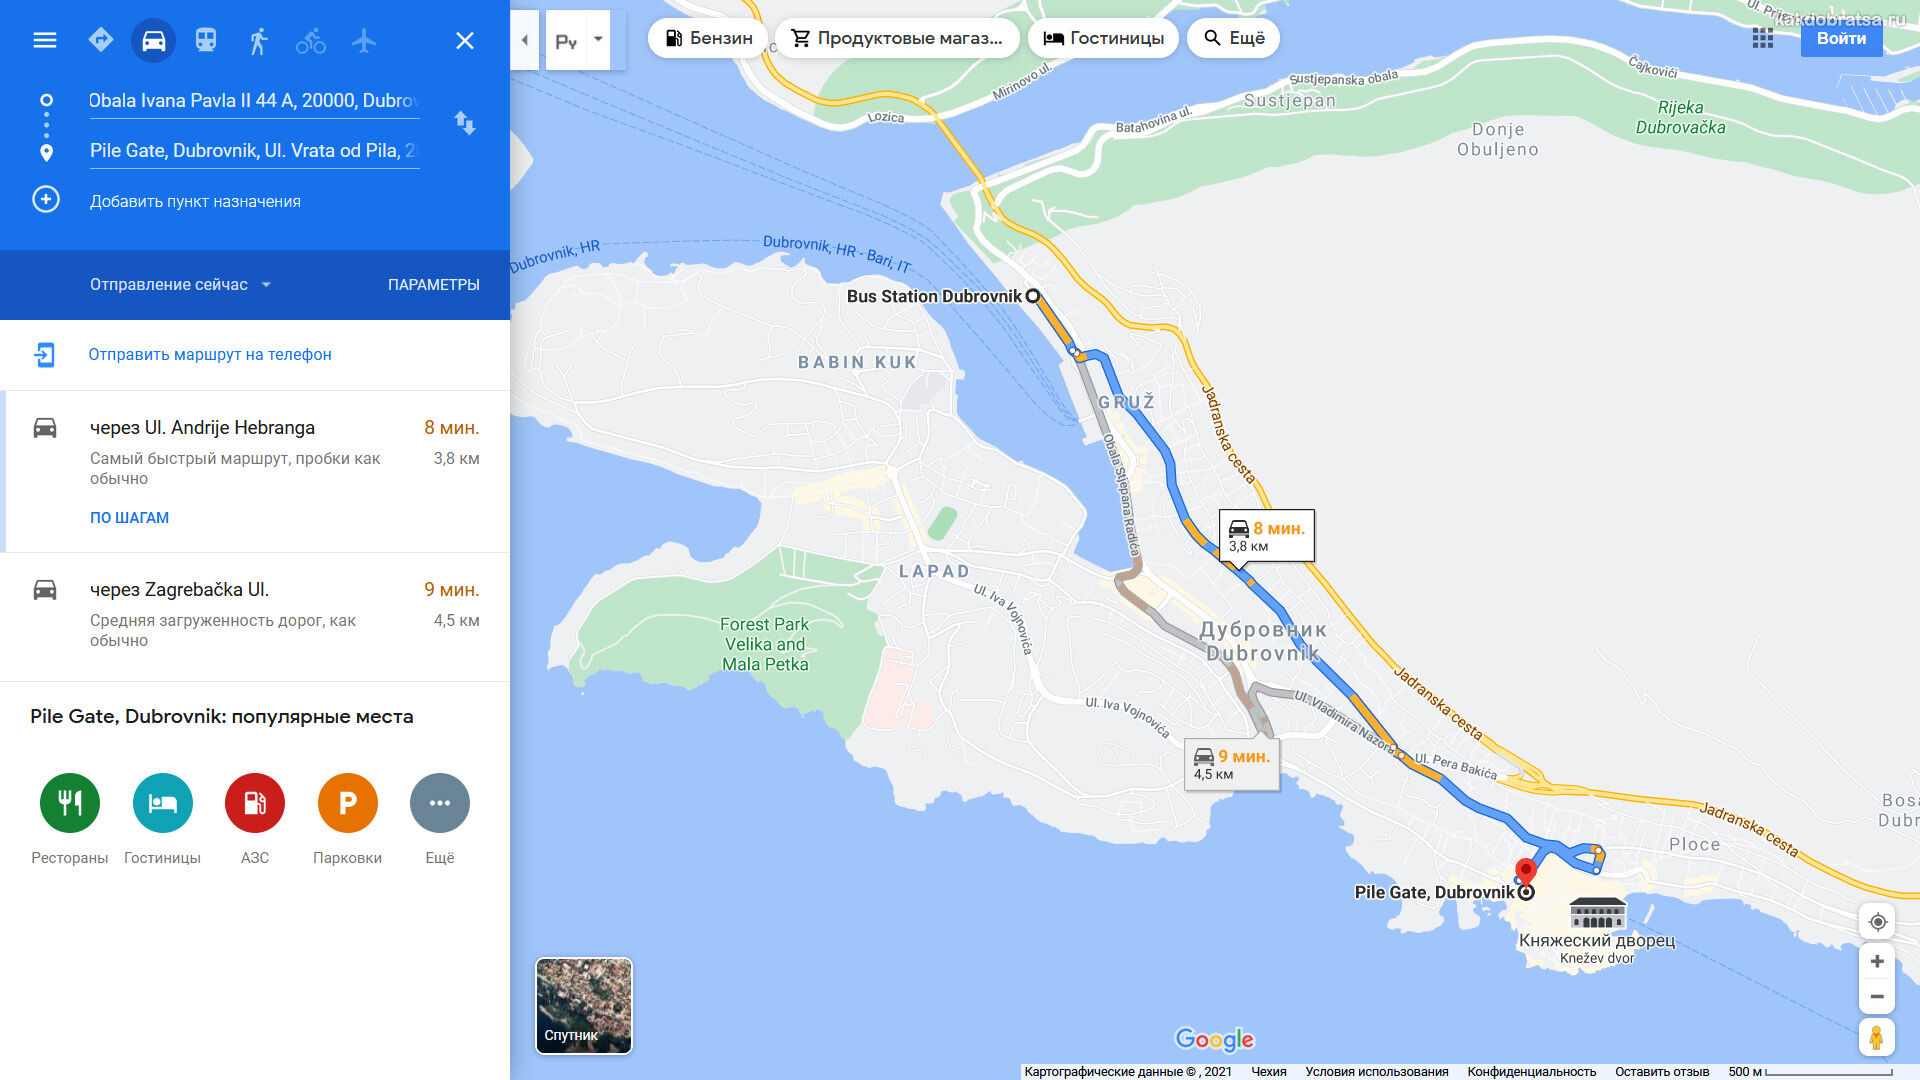
Task: Select the flights travel mode icon
Action: pos(364,40)
